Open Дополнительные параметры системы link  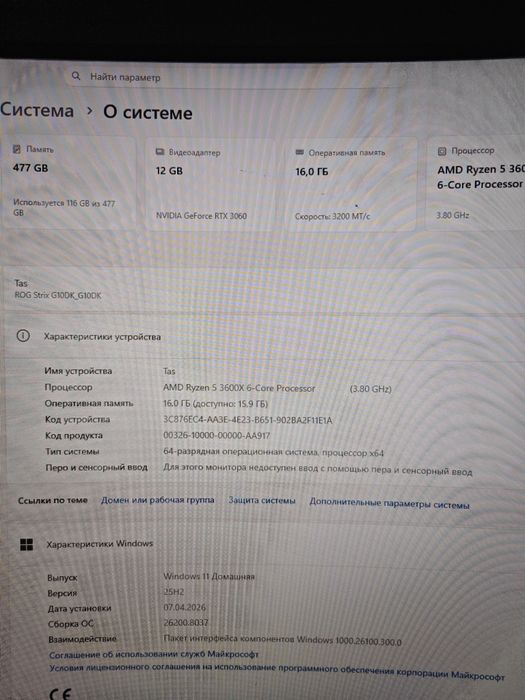(x=389, y=503)
